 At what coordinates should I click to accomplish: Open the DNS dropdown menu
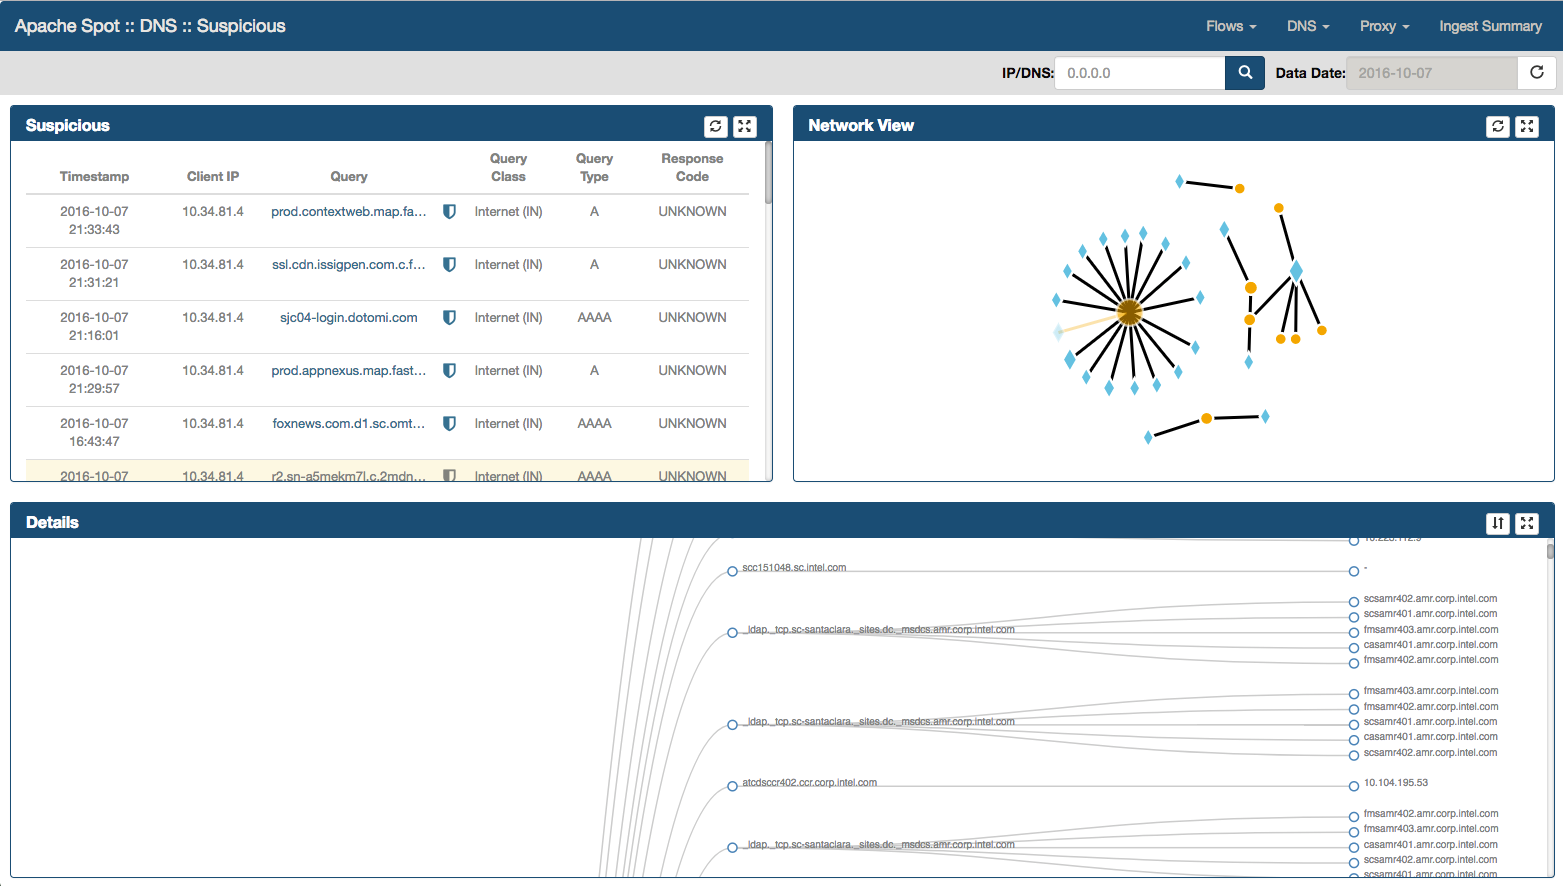(1307, 26)
